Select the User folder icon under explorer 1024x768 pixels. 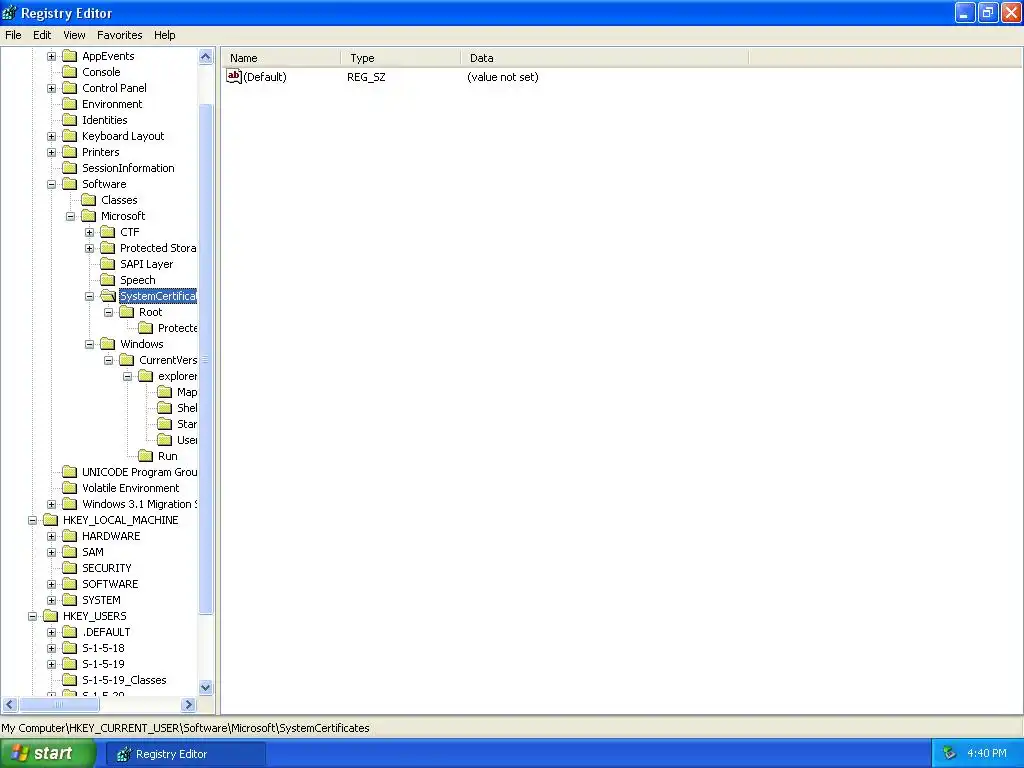pos(165,440)
